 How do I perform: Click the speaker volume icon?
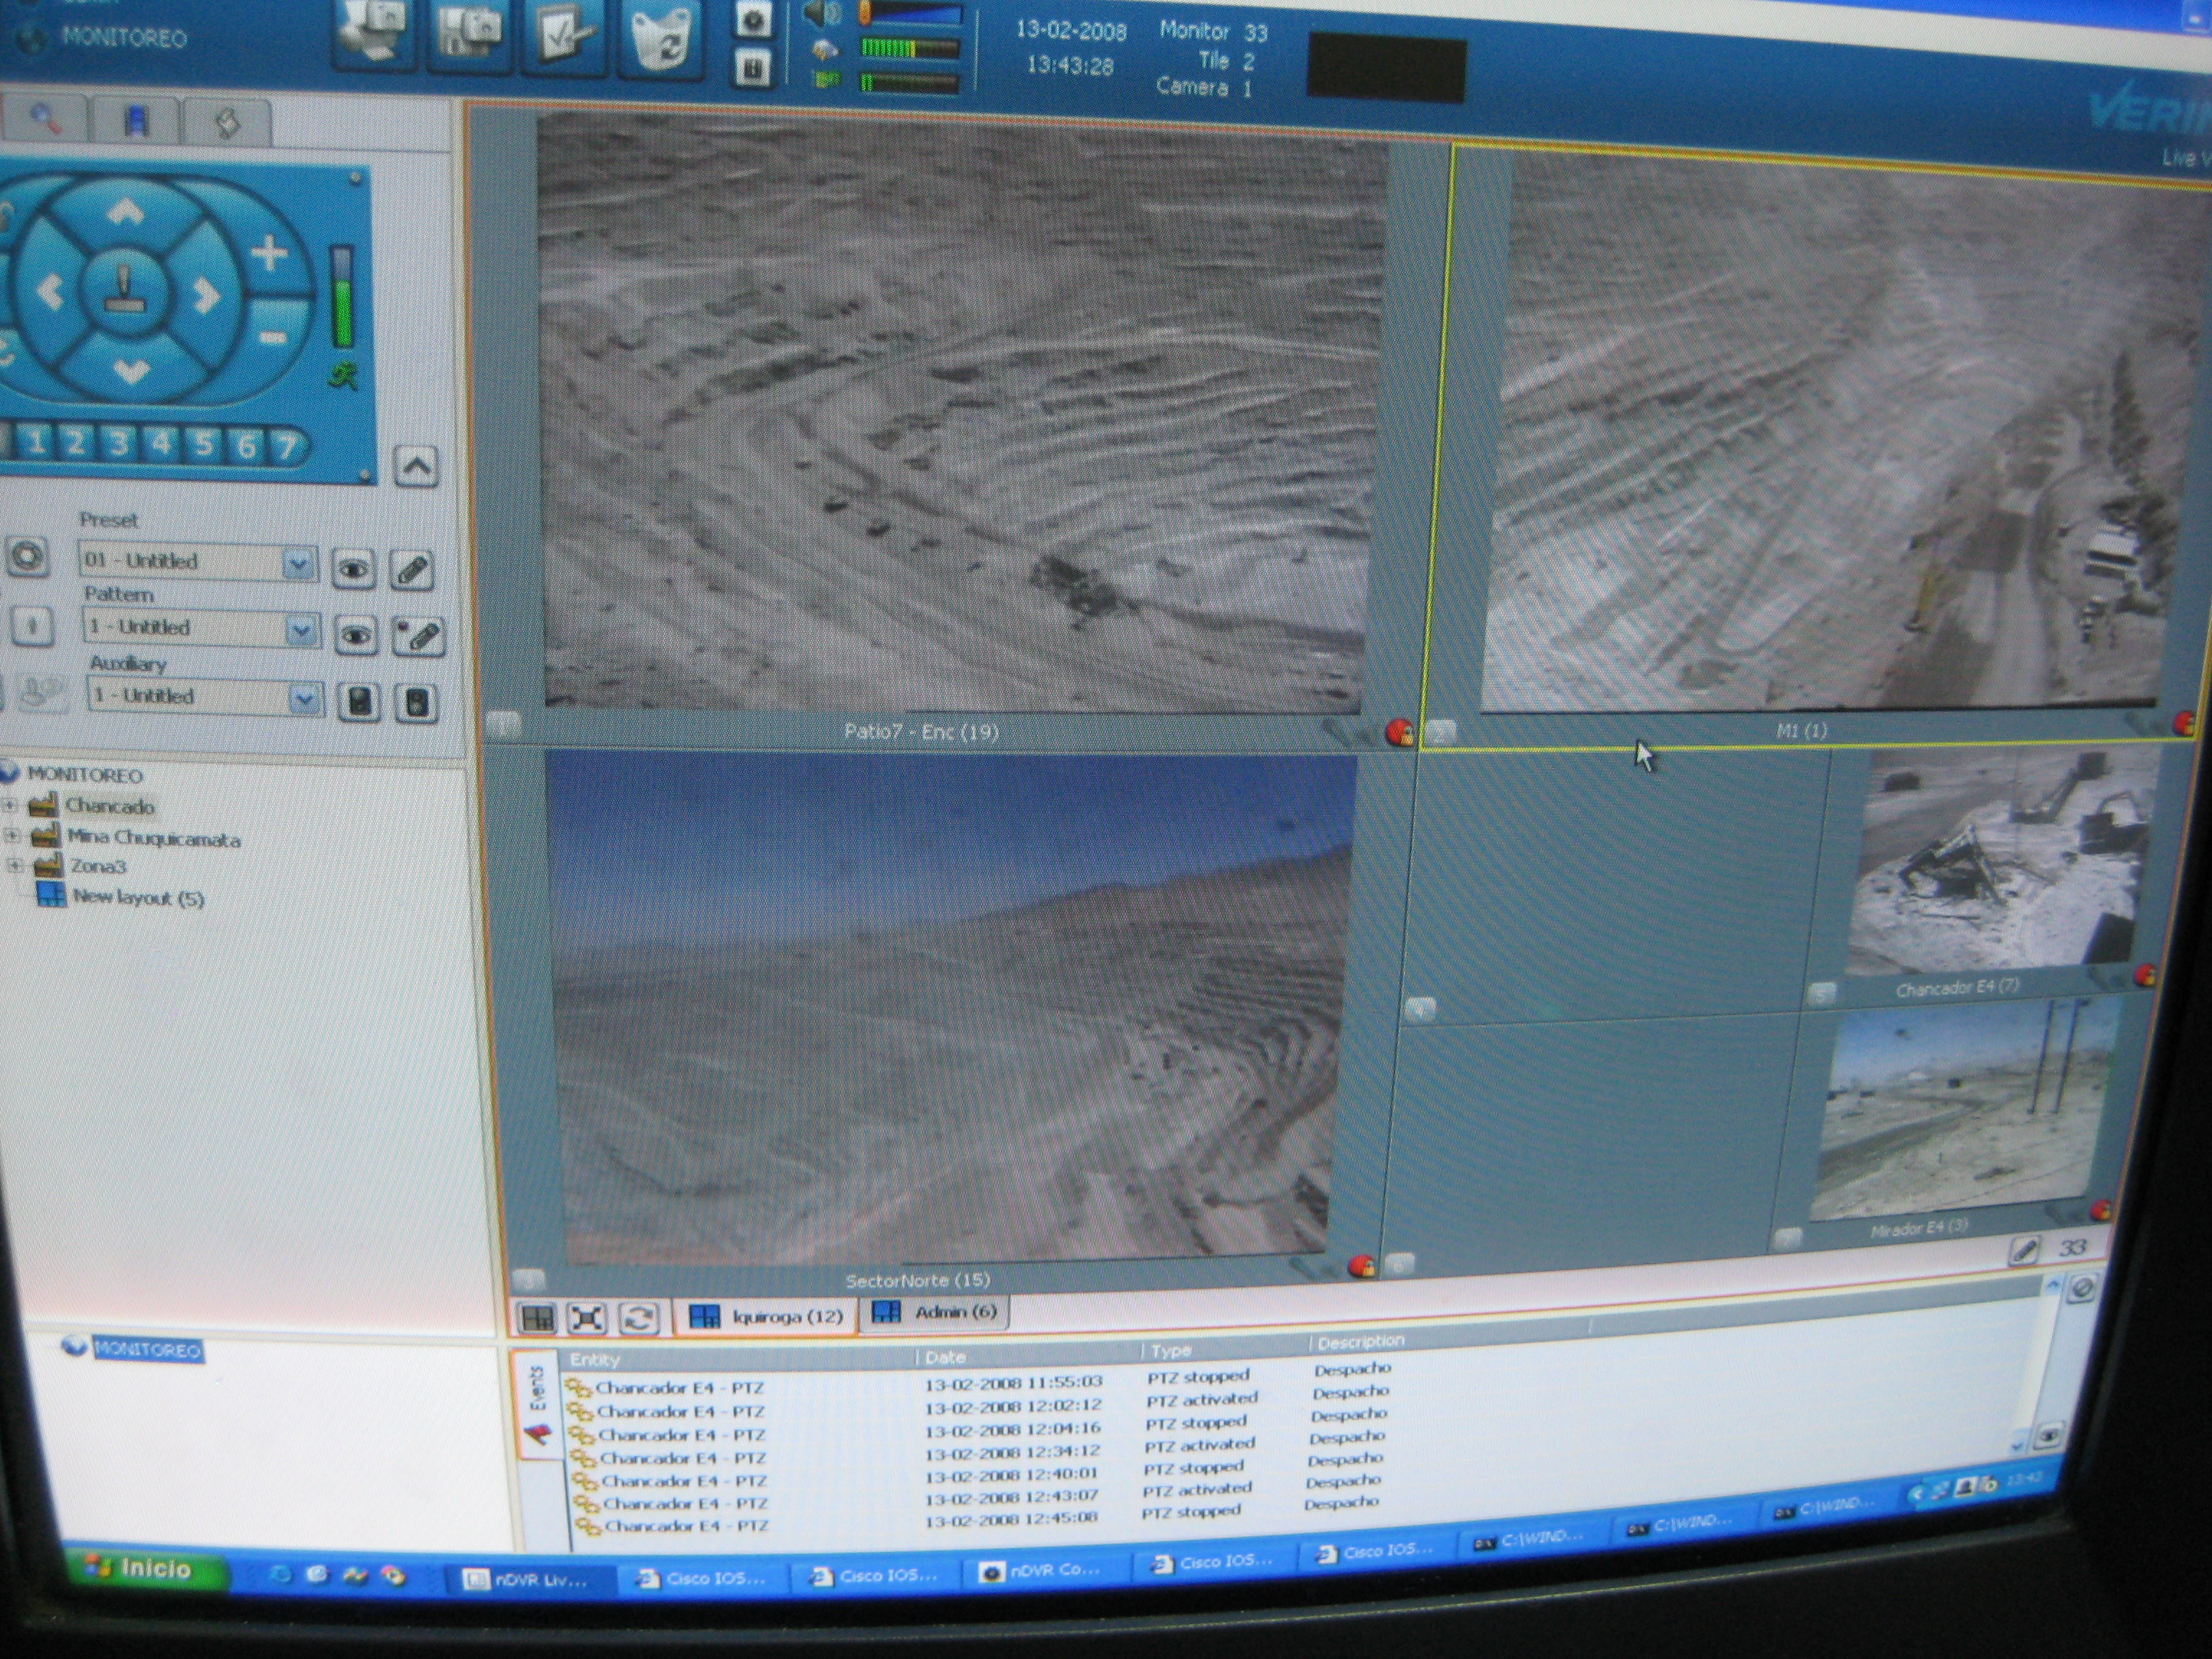[x=822, y=13]
